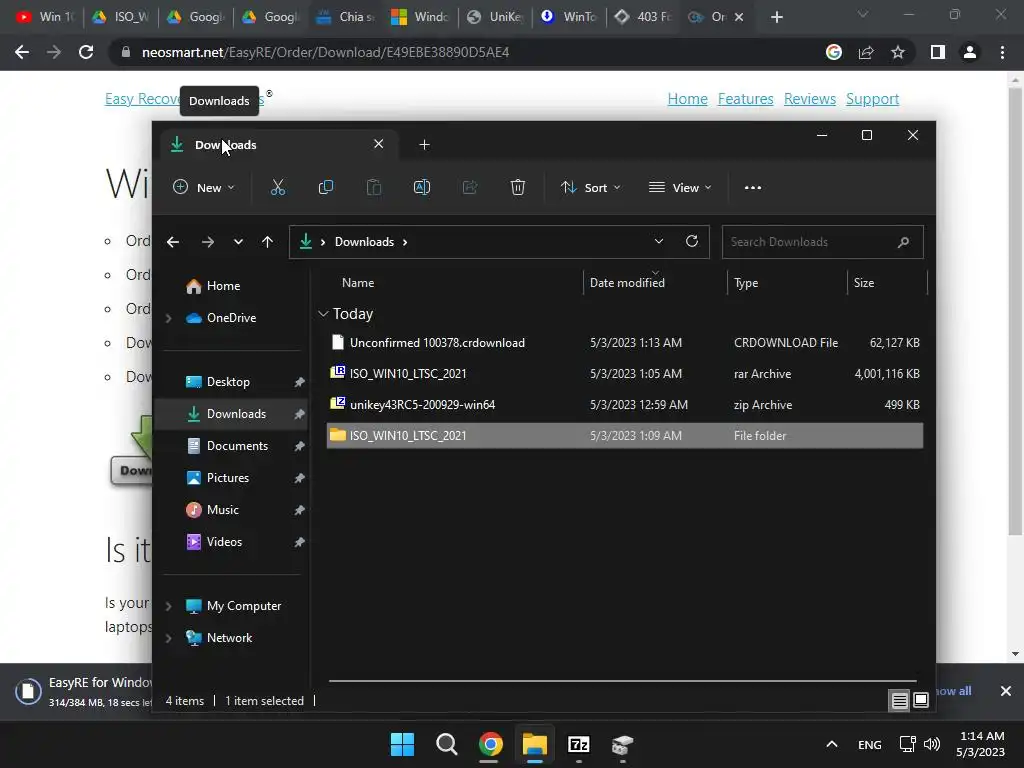Select the unikey43RC5-200929-win64 zip file
The width and height of the screenshot is (1024, 768).
click(625, 405)
